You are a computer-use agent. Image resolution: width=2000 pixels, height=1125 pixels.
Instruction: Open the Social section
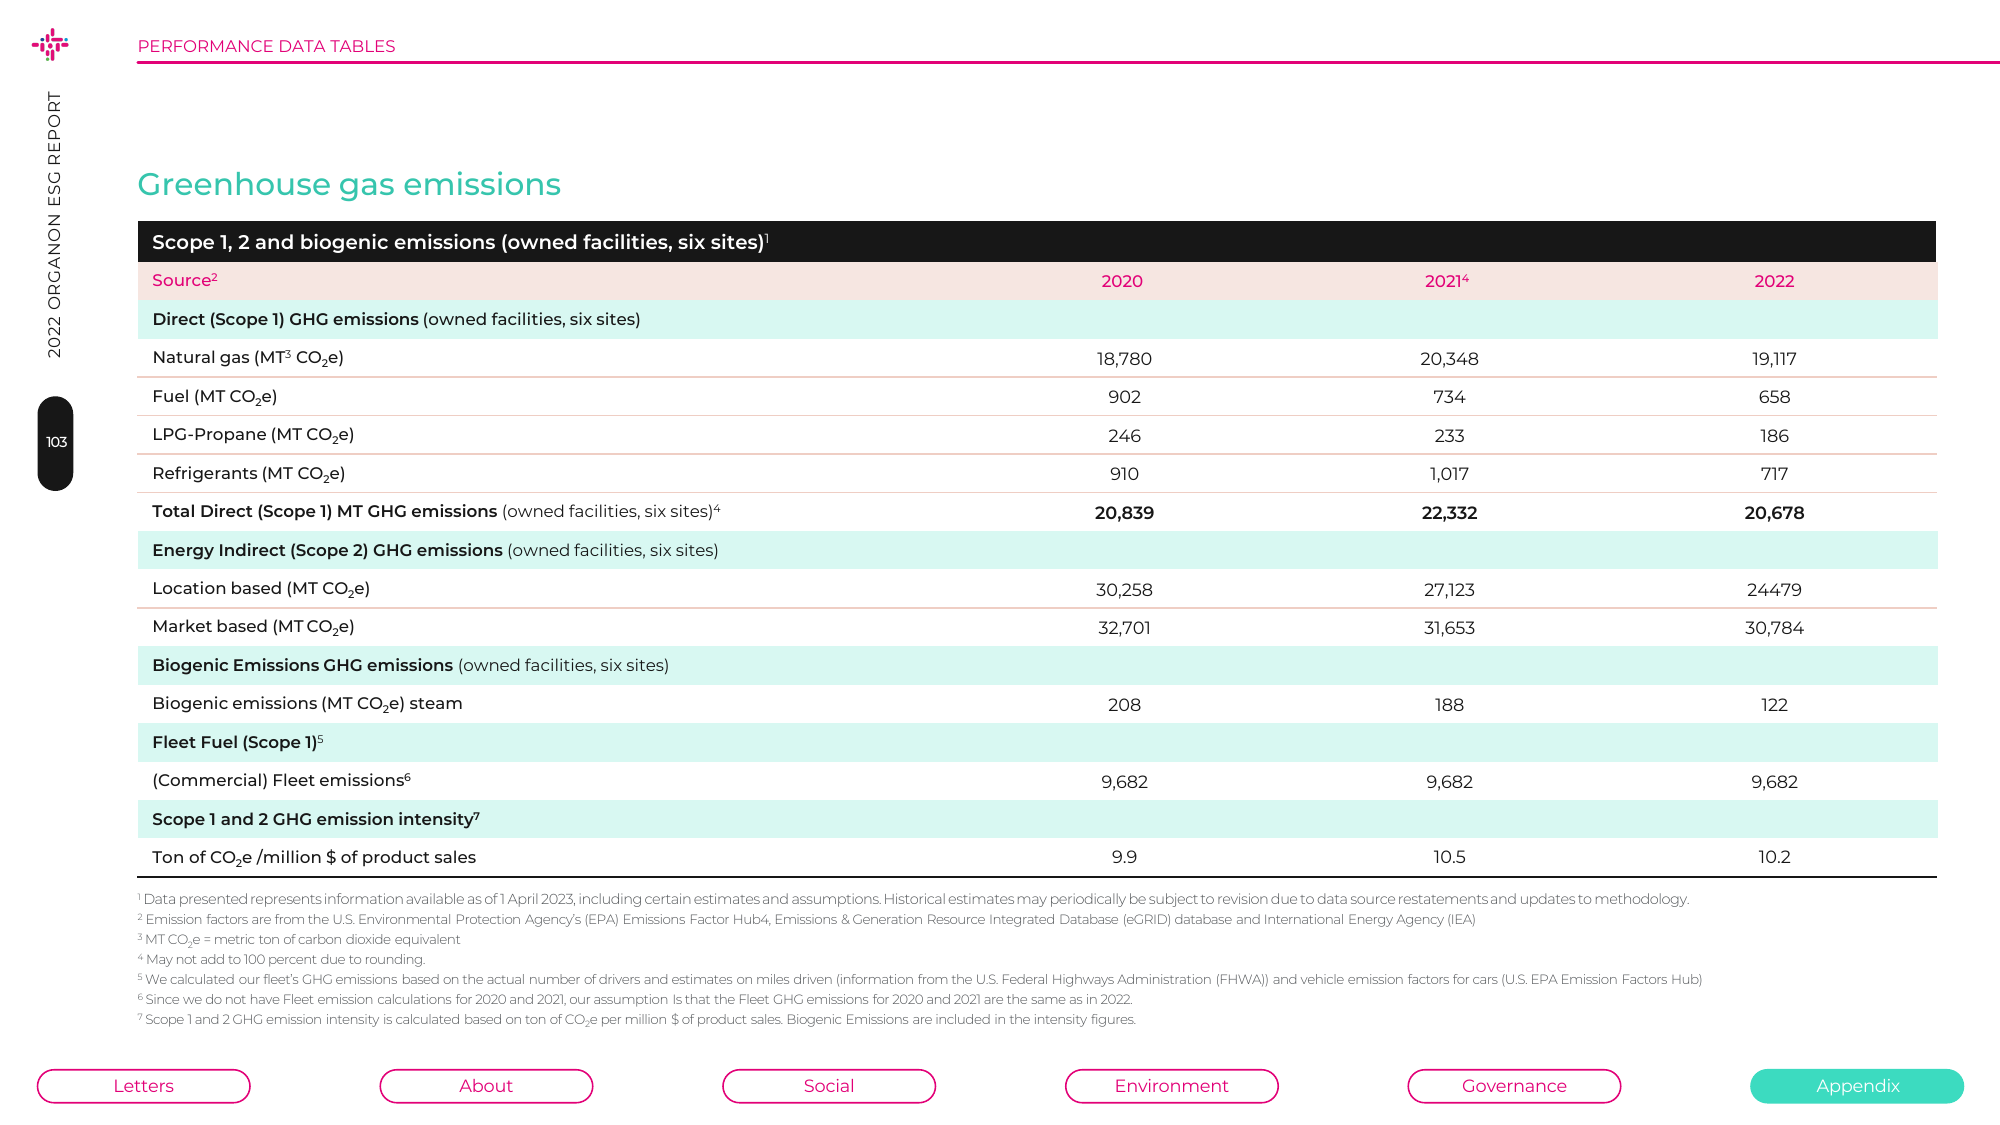point(829,1086)
